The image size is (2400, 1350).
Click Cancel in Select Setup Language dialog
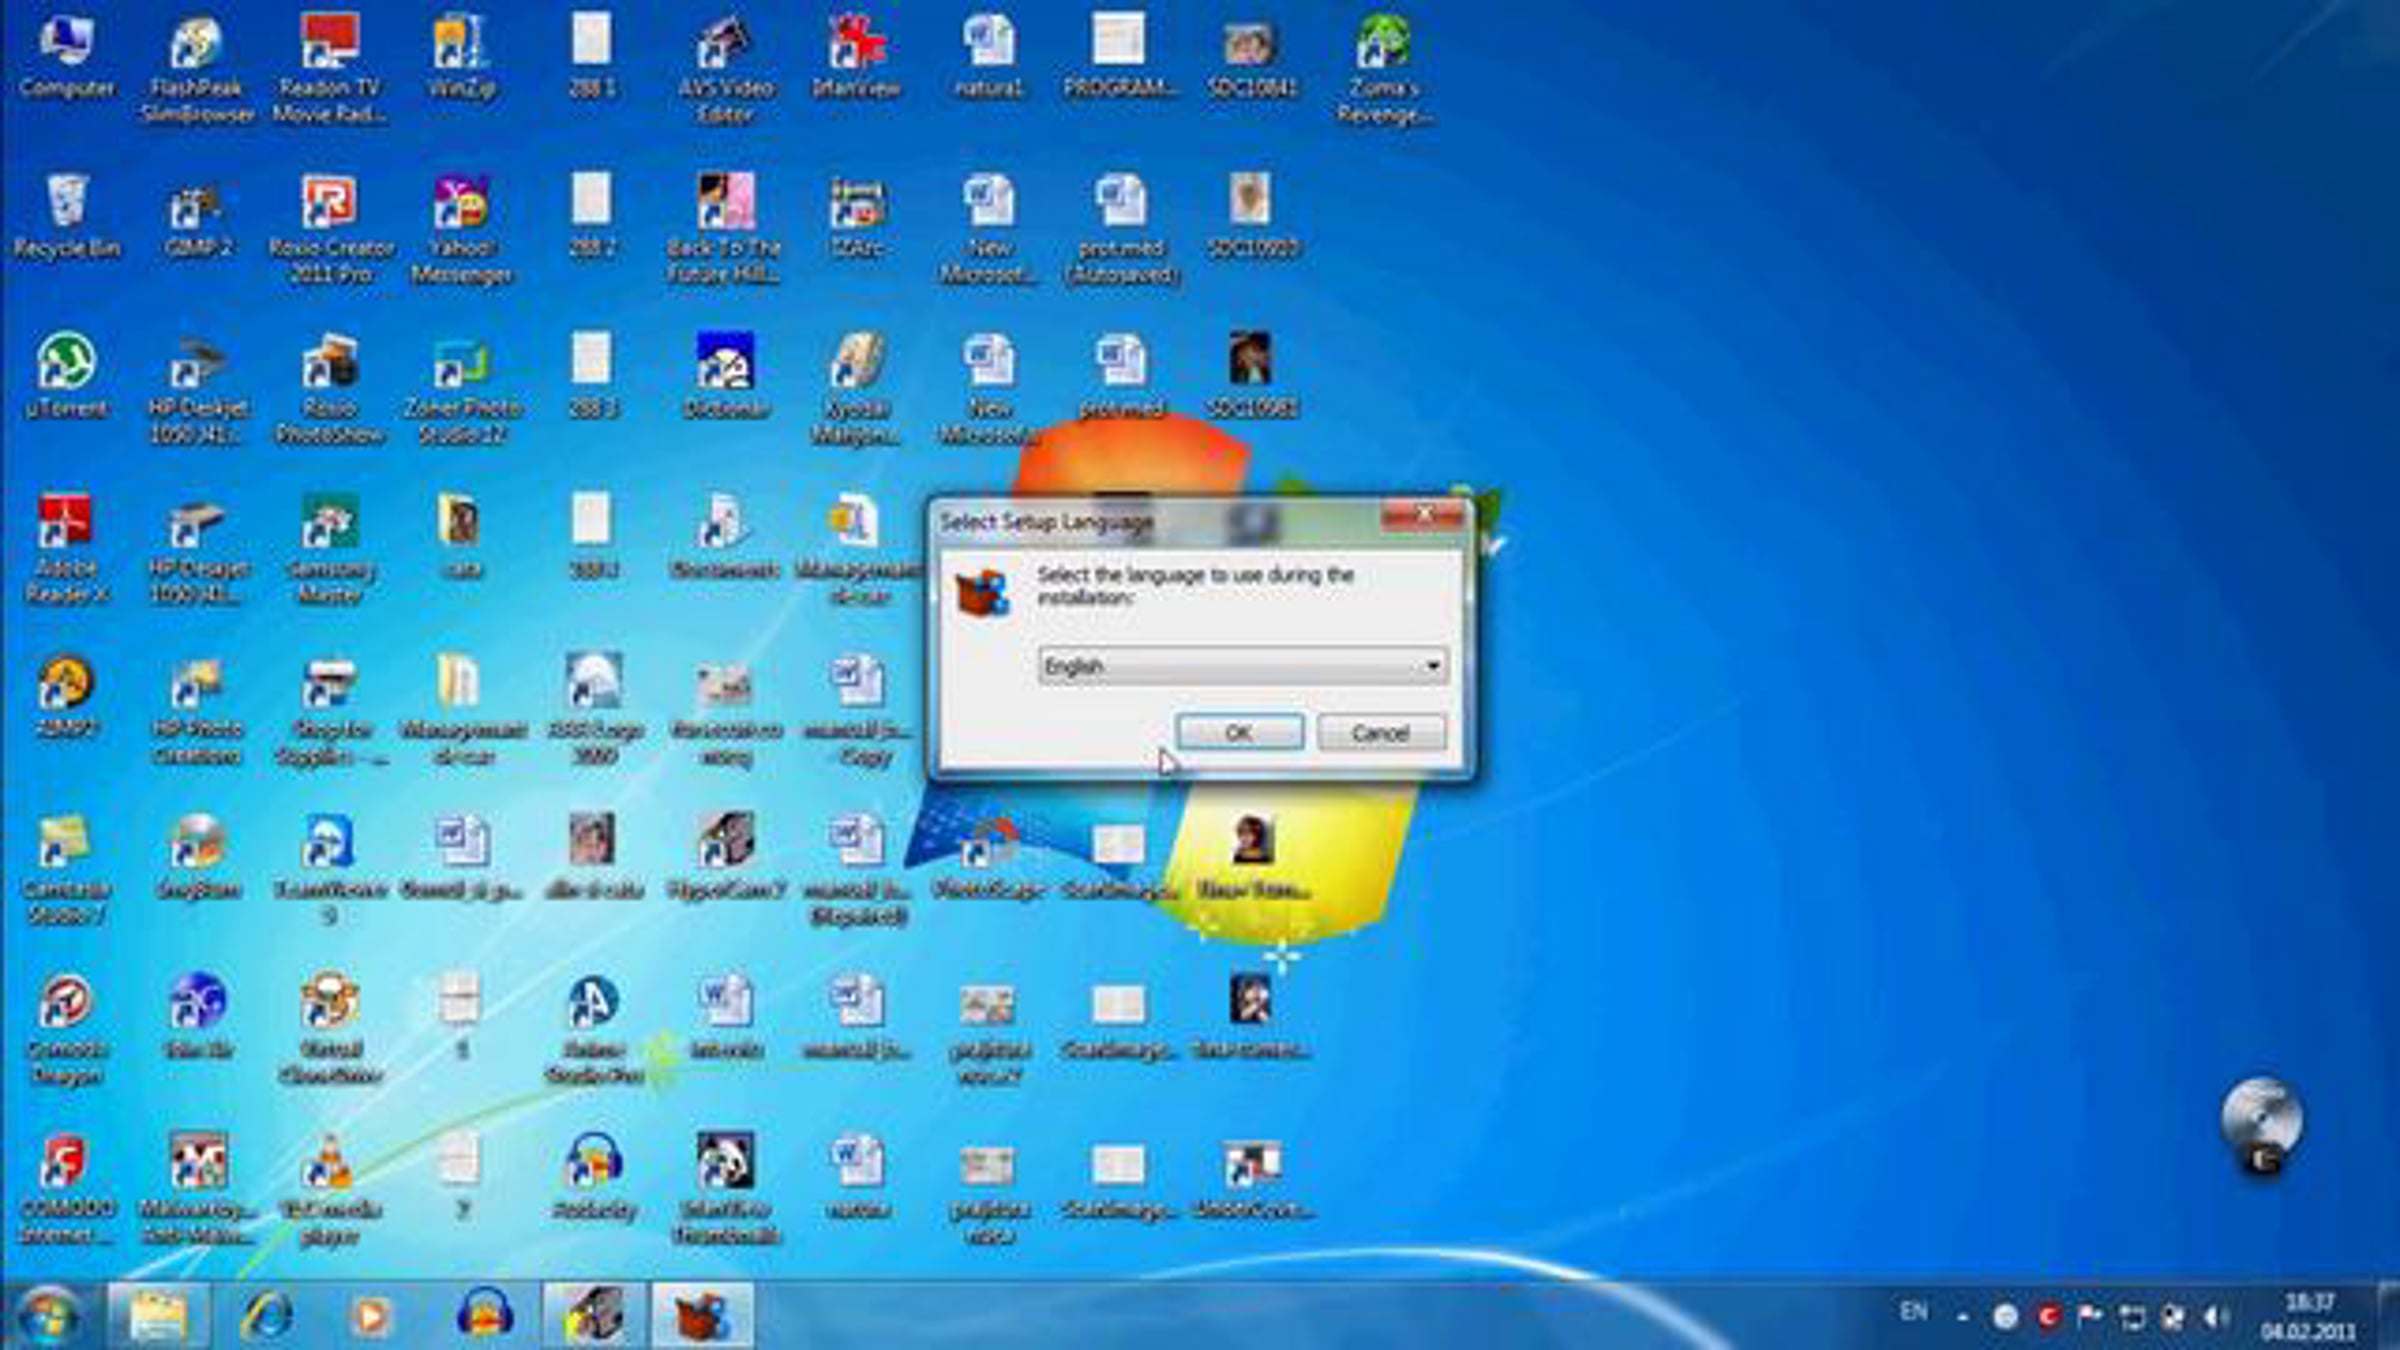point(1380,733)
